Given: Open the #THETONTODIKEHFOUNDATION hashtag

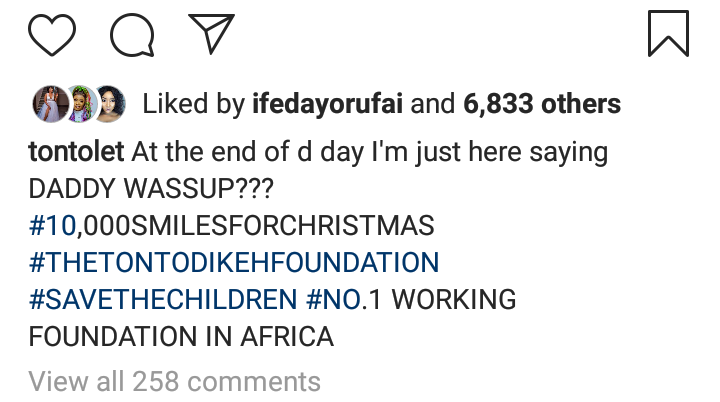Looking at the screenshot, I should click(234, 263).
